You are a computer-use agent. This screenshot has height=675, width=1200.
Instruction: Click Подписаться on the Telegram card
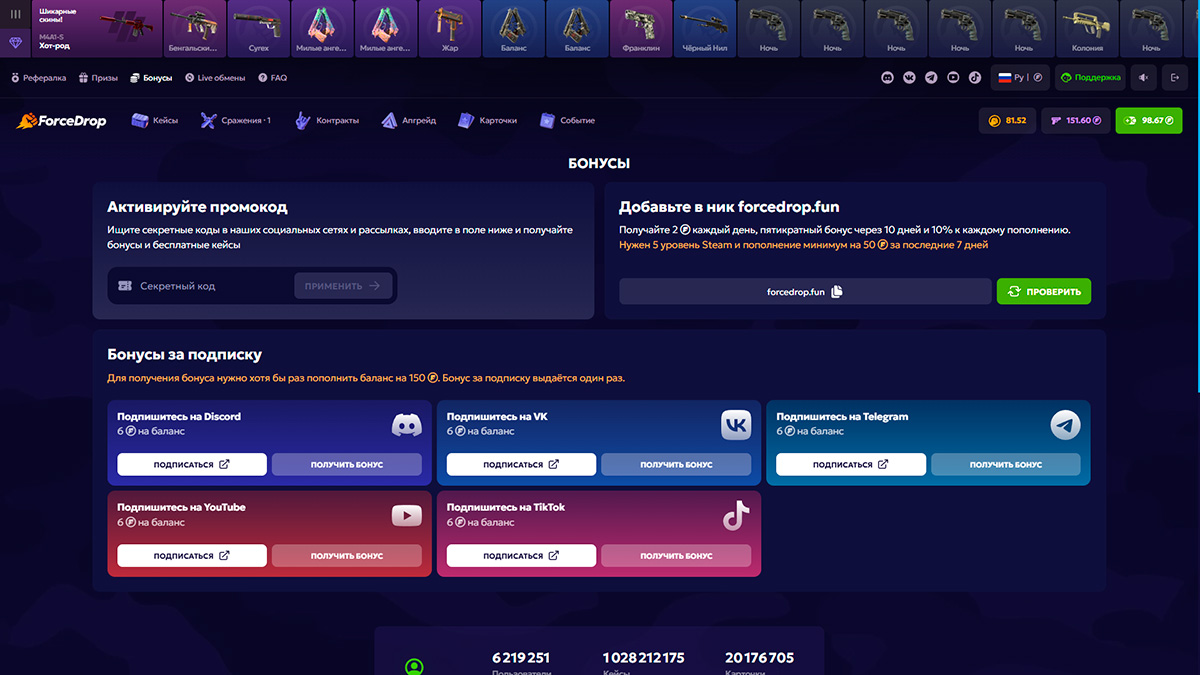click(x=851, y=465)
